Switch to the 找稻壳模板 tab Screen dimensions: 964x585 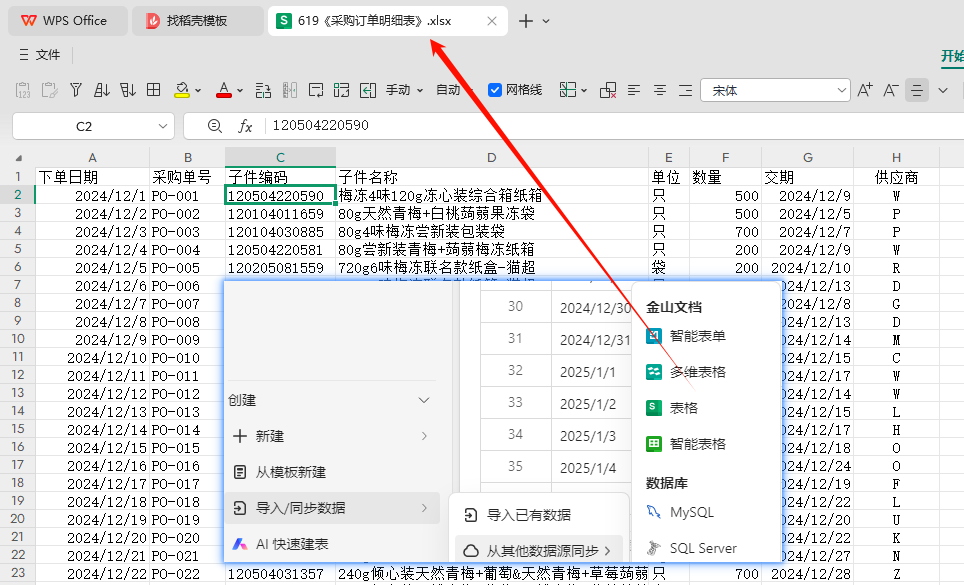click(x=197, y=20)
